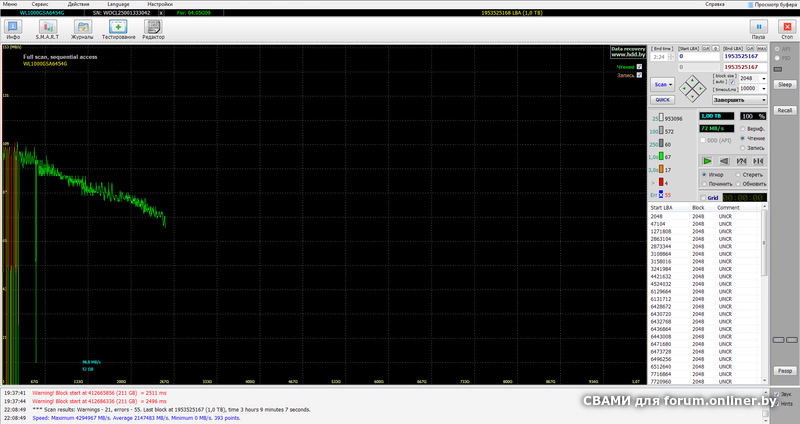Close the drive passport x button
The width and height of the screenshot is (800, 424).
point(161,13)
